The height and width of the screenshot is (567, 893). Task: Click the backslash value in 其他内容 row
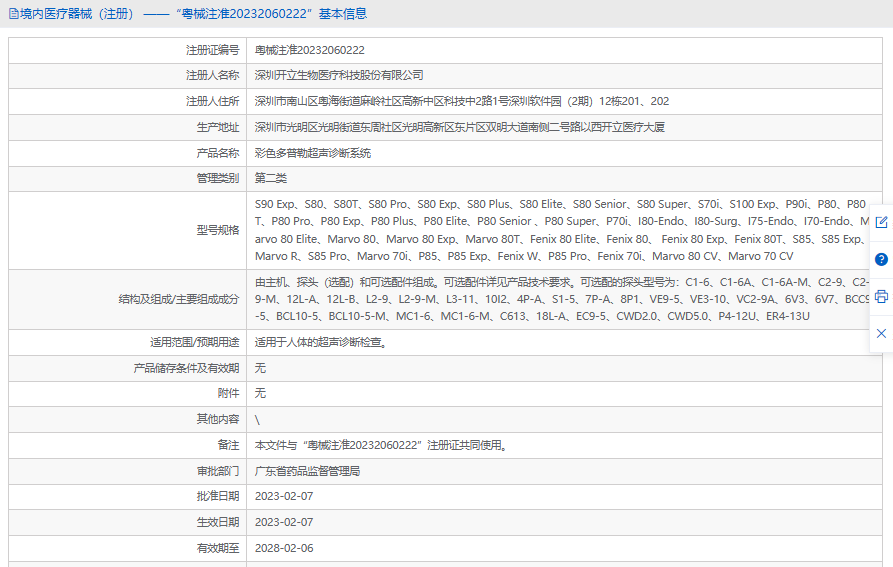[257, 420]
